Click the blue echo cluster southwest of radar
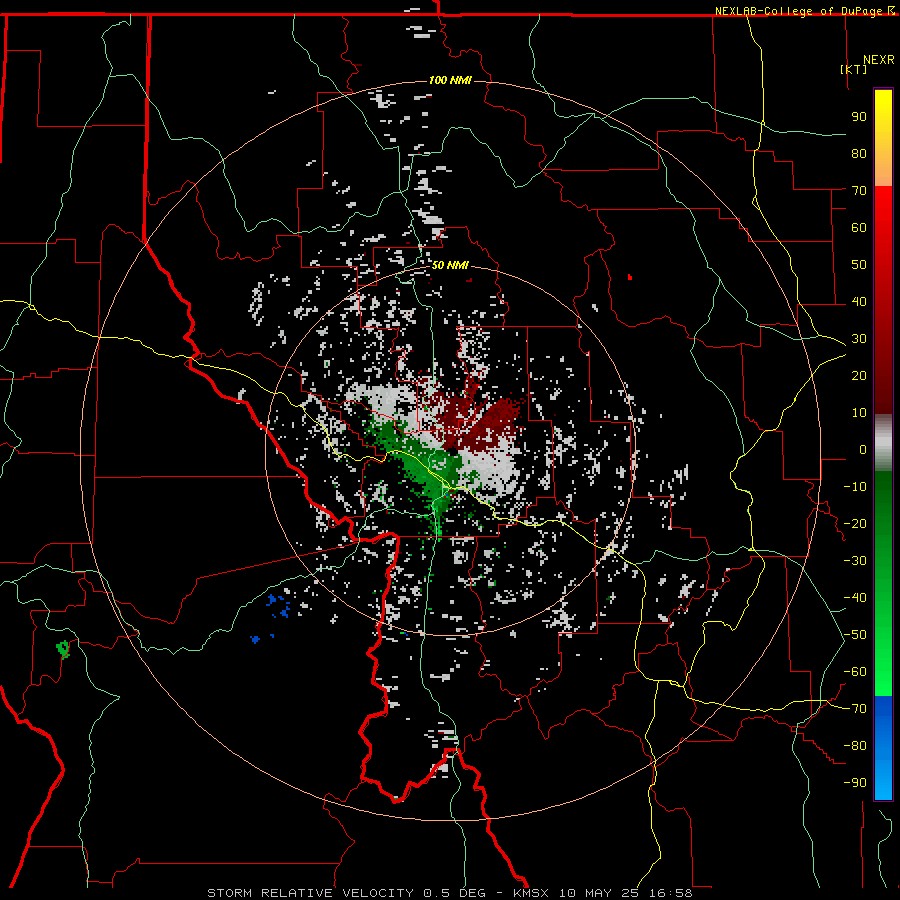Screen dimensions: 900x900 tap(278, 606)
